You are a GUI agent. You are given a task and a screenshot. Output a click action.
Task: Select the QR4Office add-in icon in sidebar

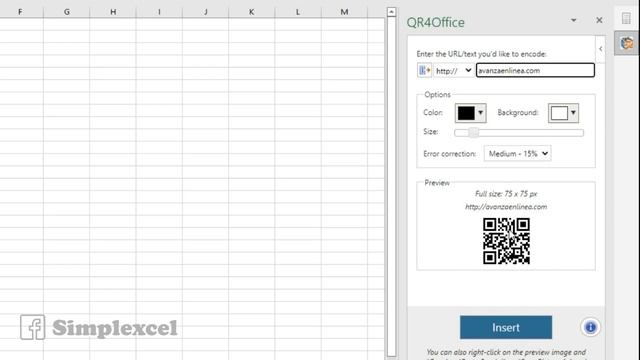627,43
